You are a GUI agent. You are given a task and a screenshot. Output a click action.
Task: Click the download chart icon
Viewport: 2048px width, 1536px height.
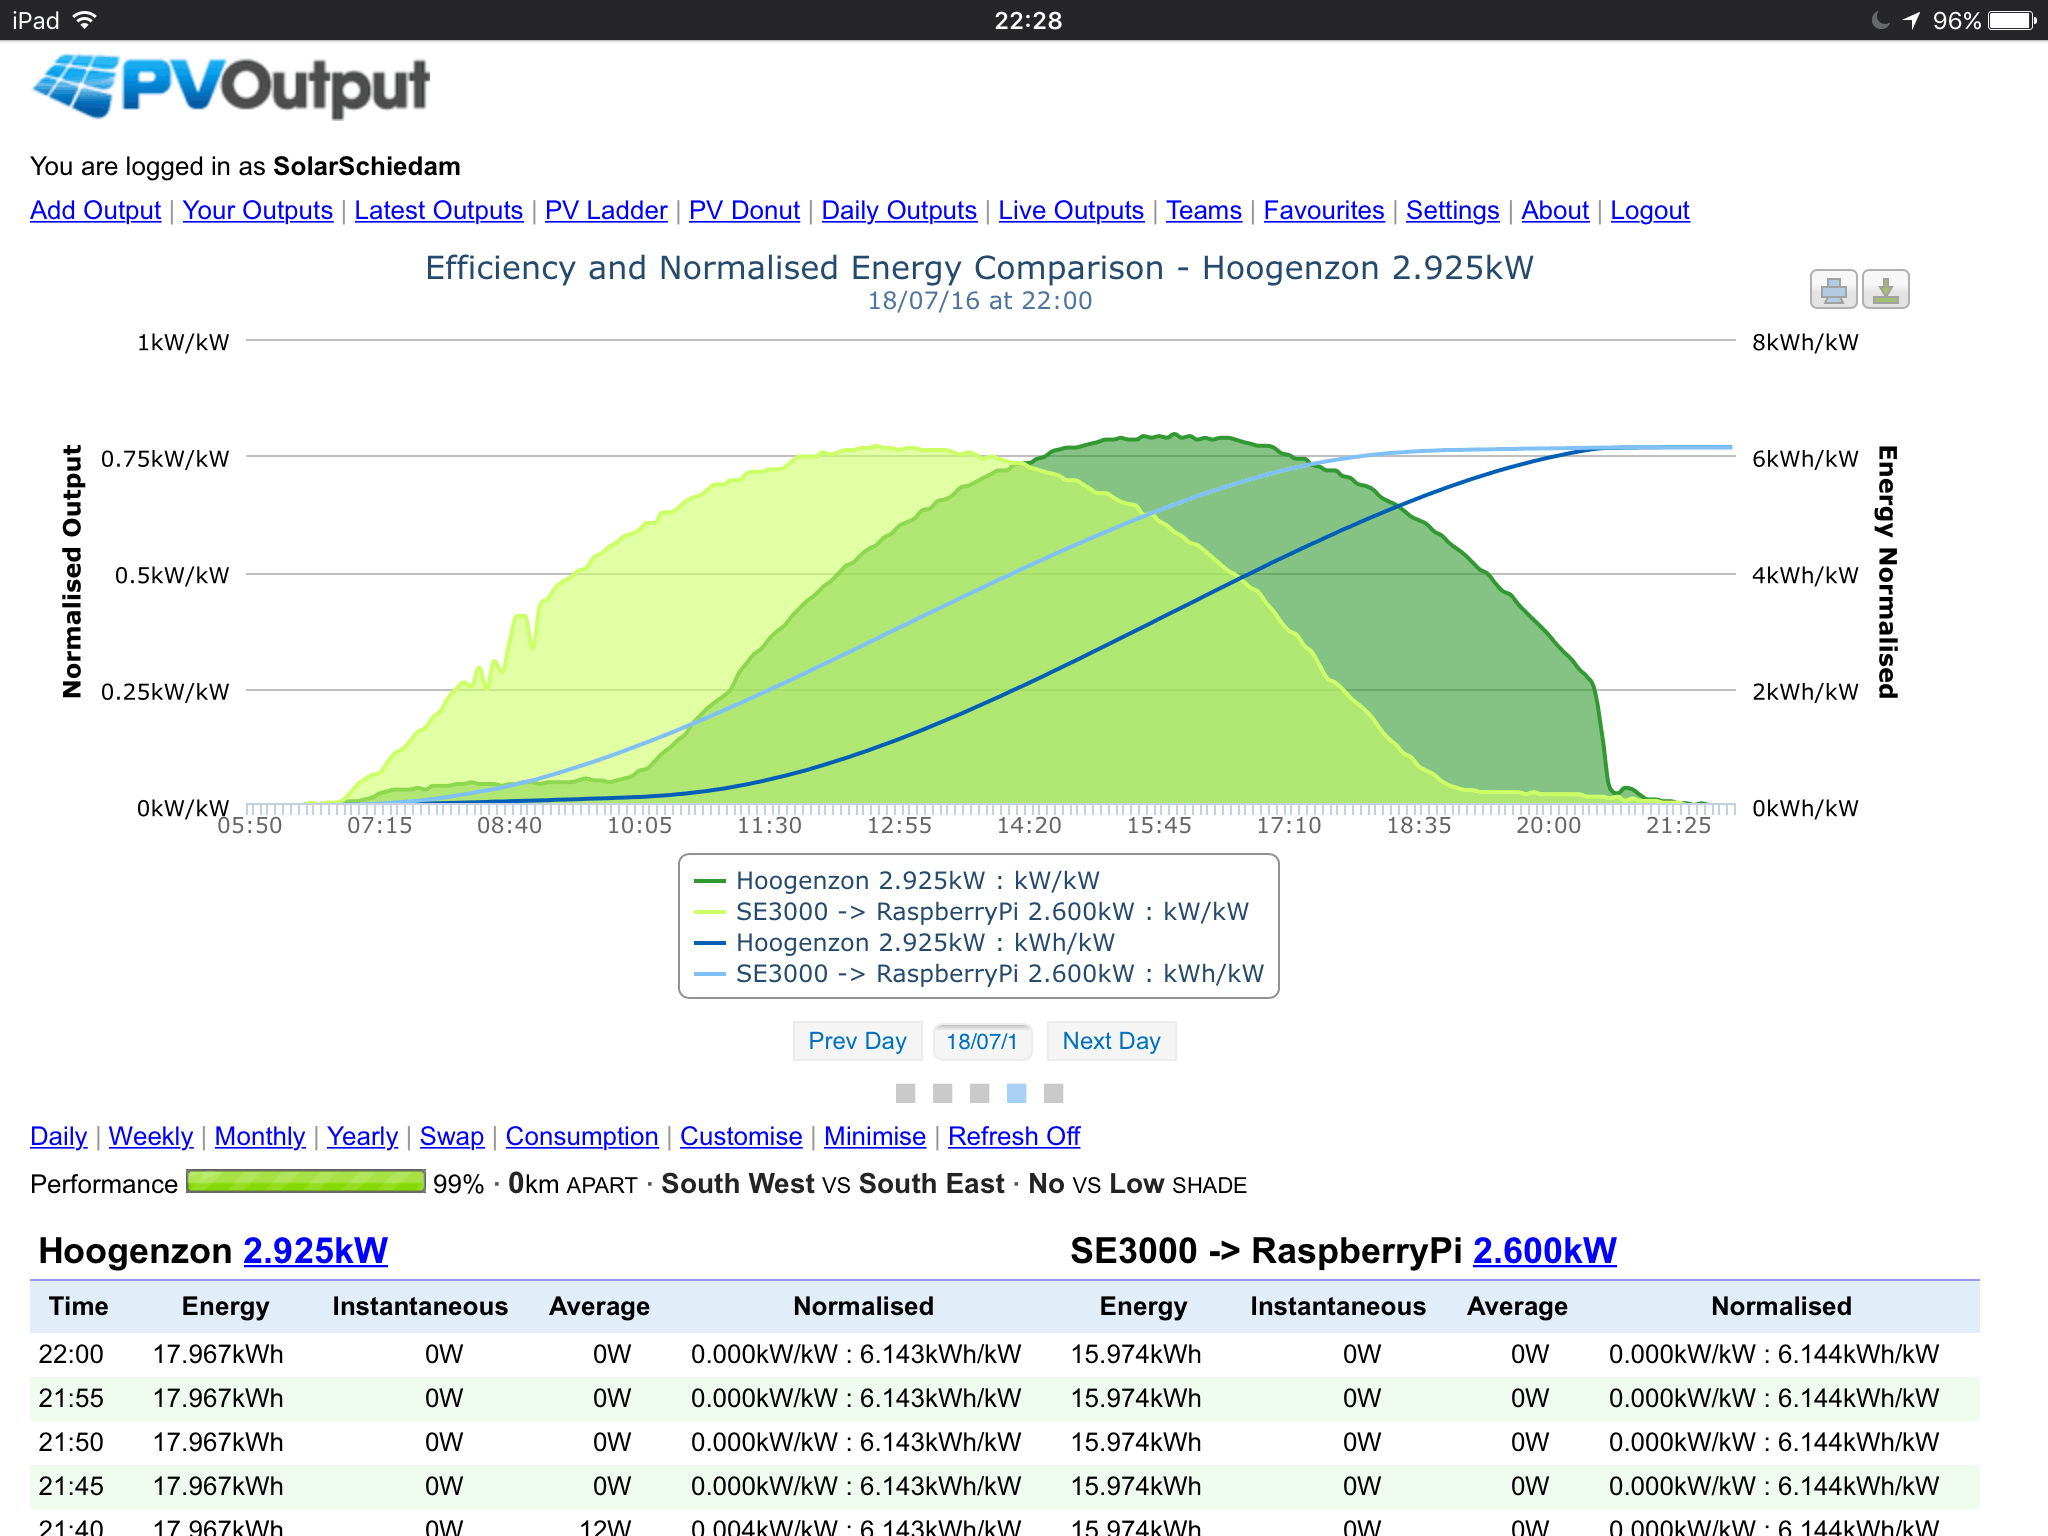[x=1885, y=290]
